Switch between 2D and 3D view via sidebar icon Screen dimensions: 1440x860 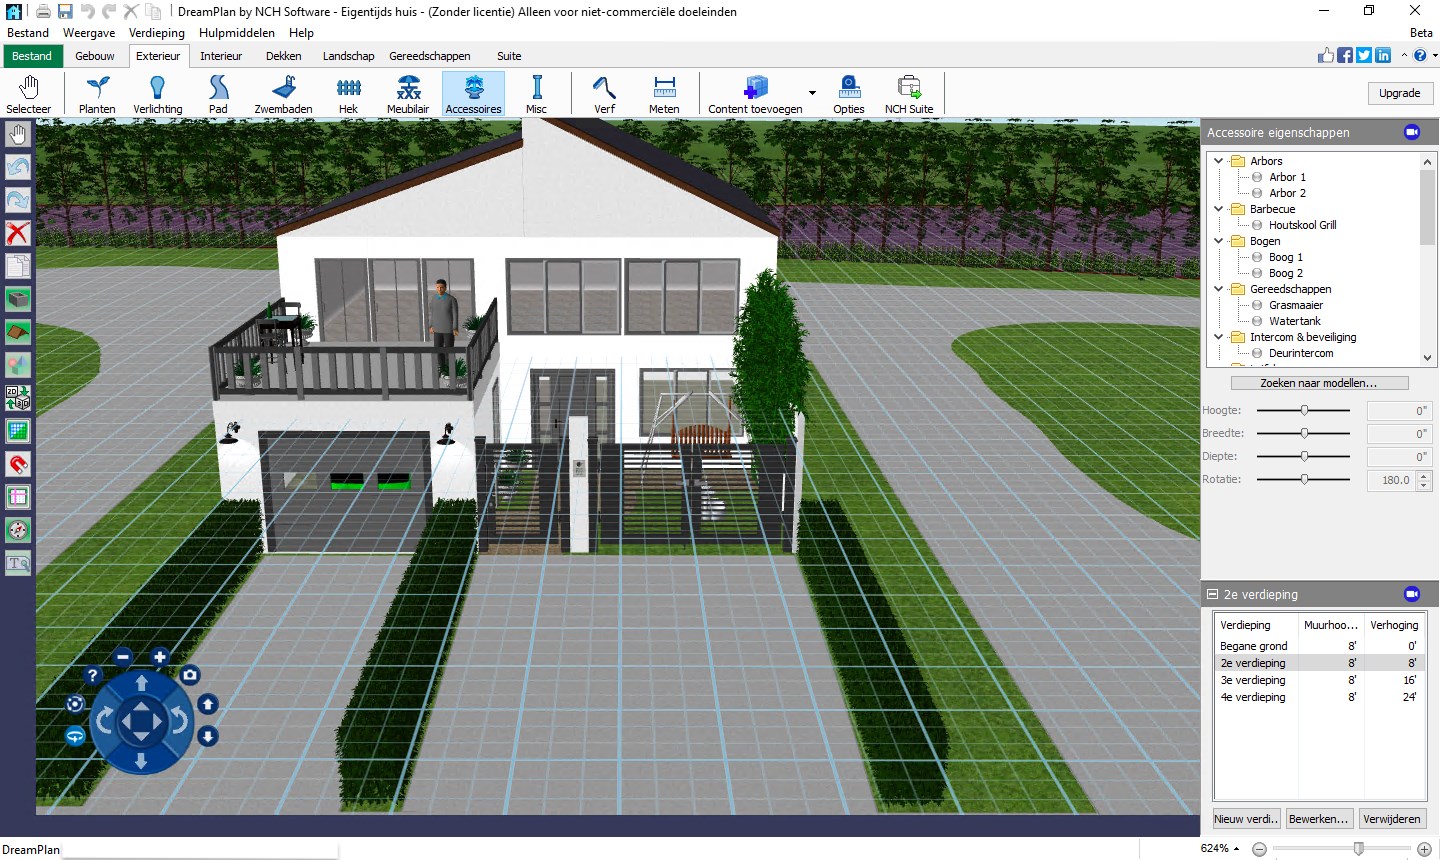coord(18,398)
